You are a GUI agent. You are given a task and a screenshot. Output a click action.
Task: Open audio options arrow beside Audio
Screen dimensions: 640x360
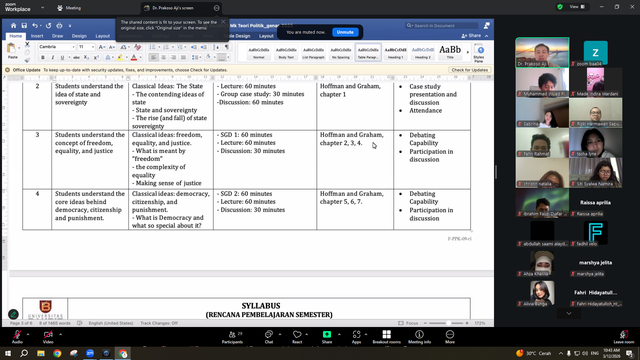click(x=28, y=334)
